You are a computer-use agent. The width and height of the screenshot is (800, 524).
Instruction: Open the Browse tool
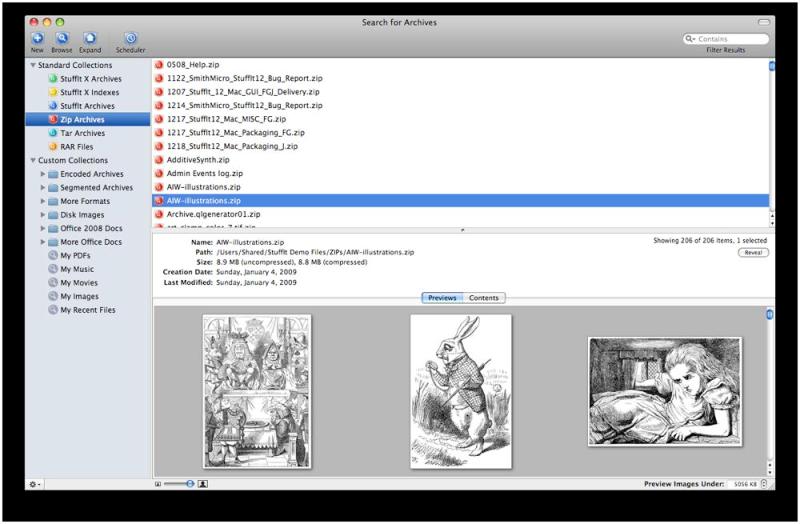click(62, 38)
